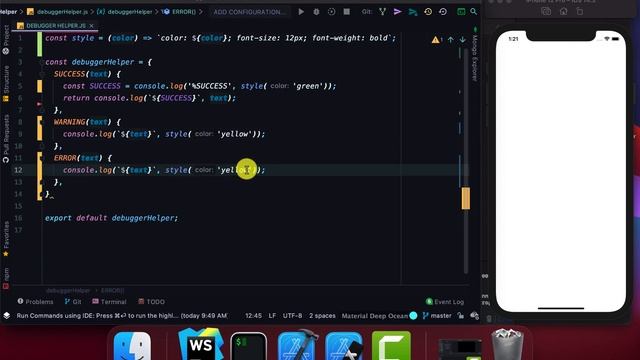Tap the iPhone home indicator bar

click(x=561, y=308)
